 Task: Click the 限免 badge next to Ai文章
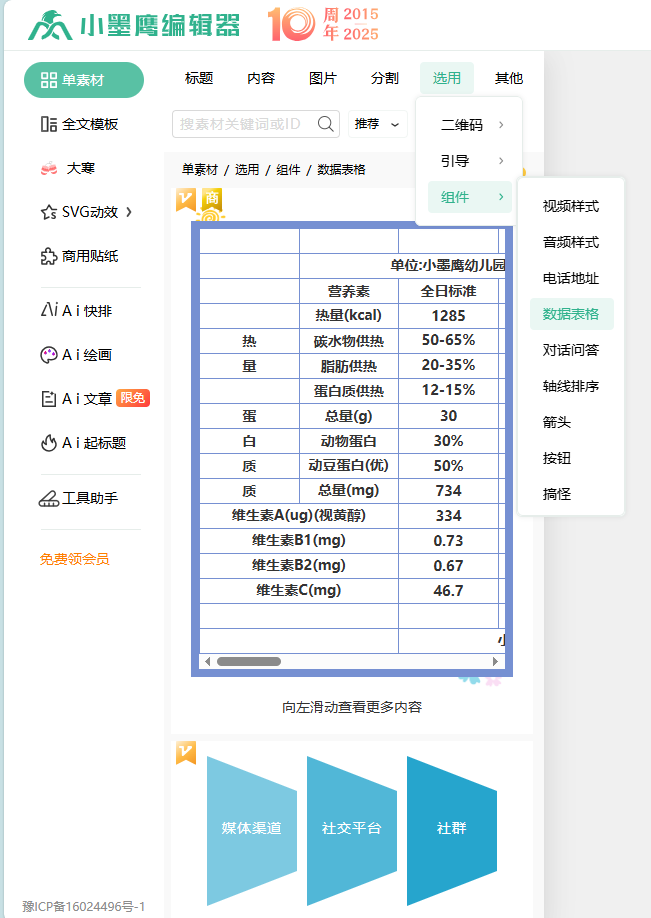click(133, 398)
